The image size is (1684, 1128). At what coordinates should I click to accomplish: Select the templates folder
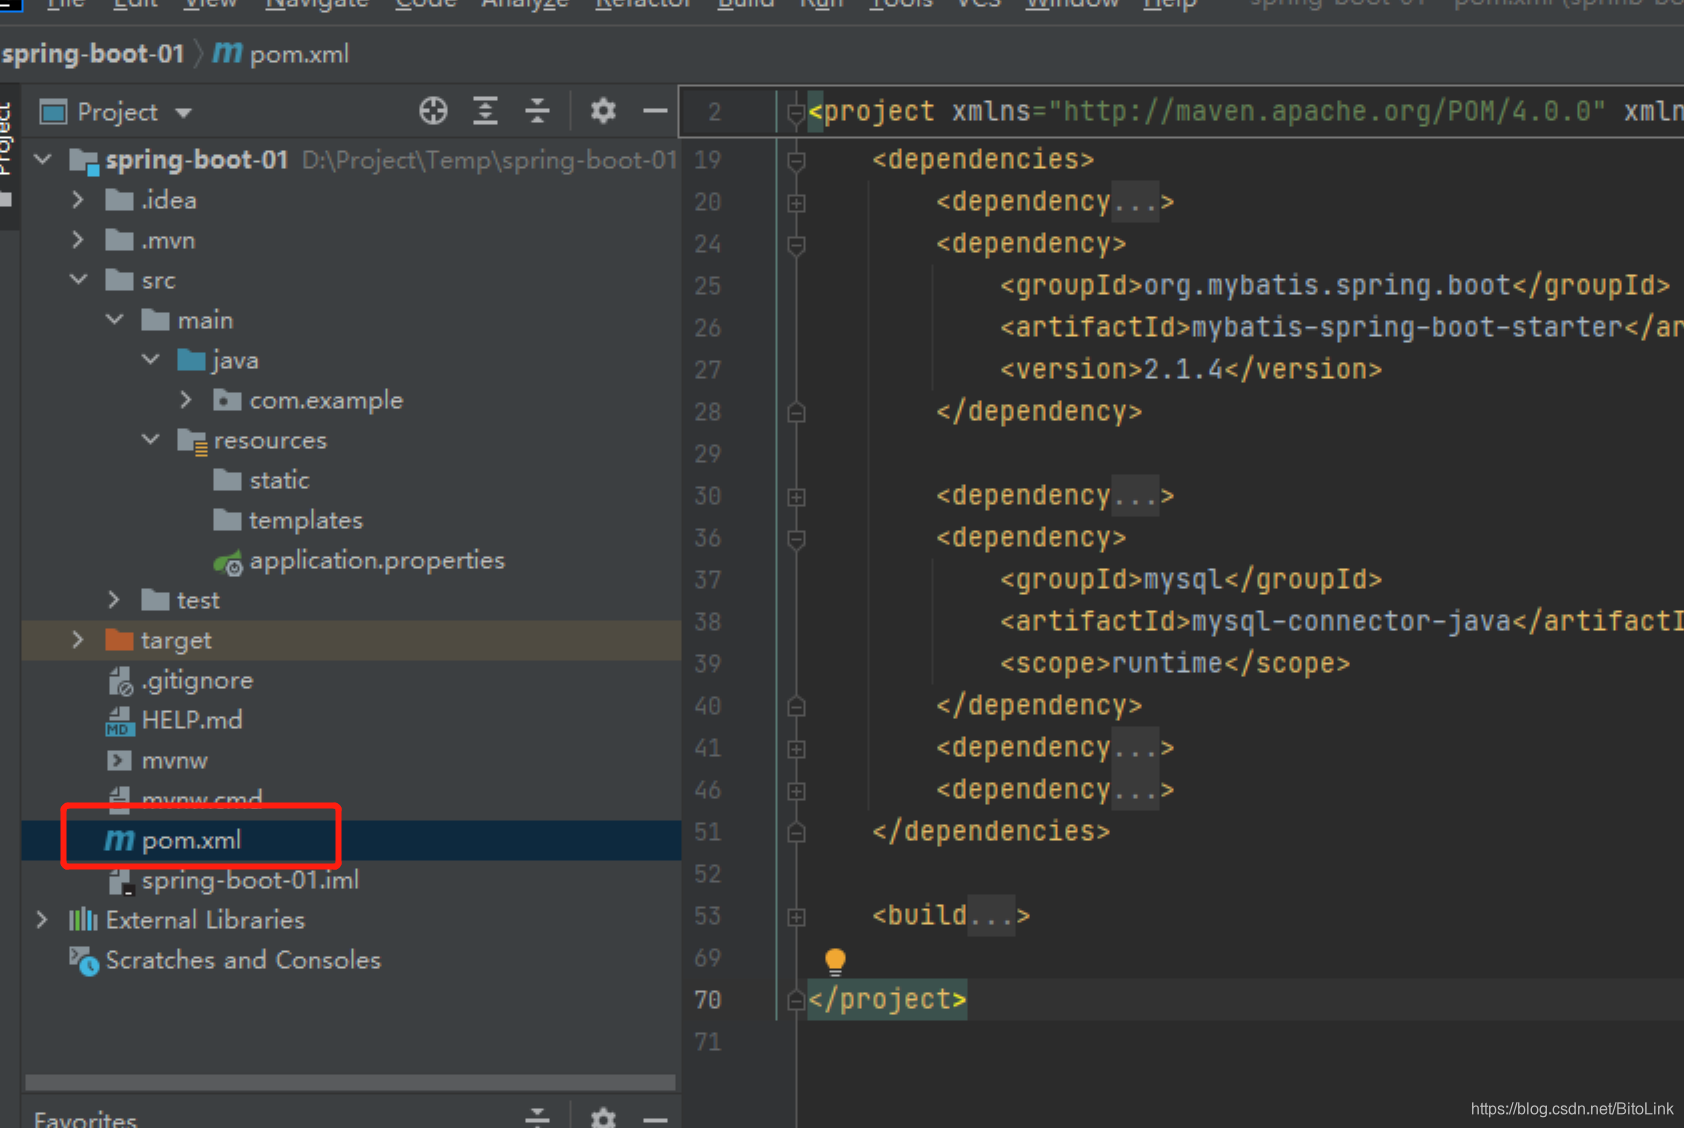pos(306,520)
